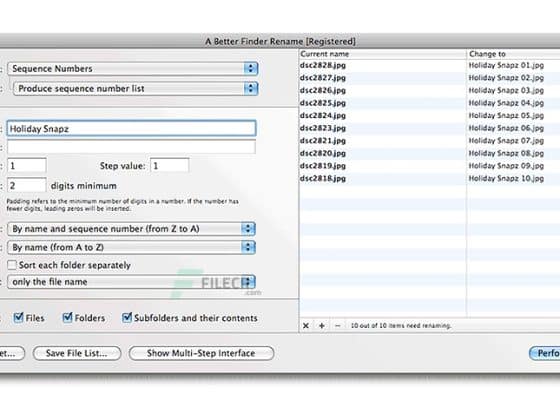560x420 pixels.
Task: Click the X icon below file list
Action: [306, 326]
